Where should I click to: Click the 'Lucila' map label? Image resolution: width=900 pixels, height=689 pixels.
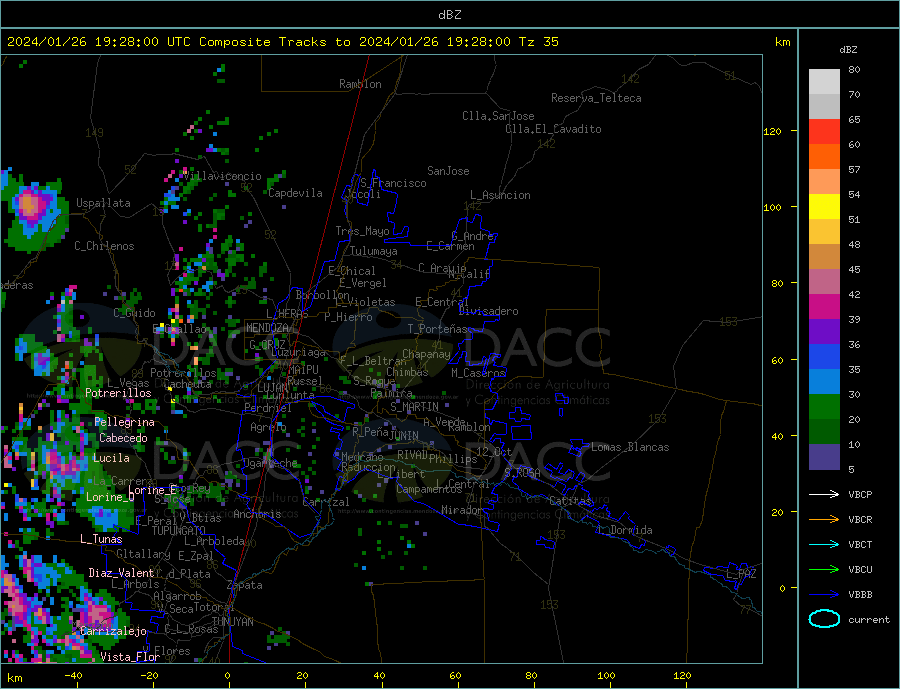pos(111,458)
